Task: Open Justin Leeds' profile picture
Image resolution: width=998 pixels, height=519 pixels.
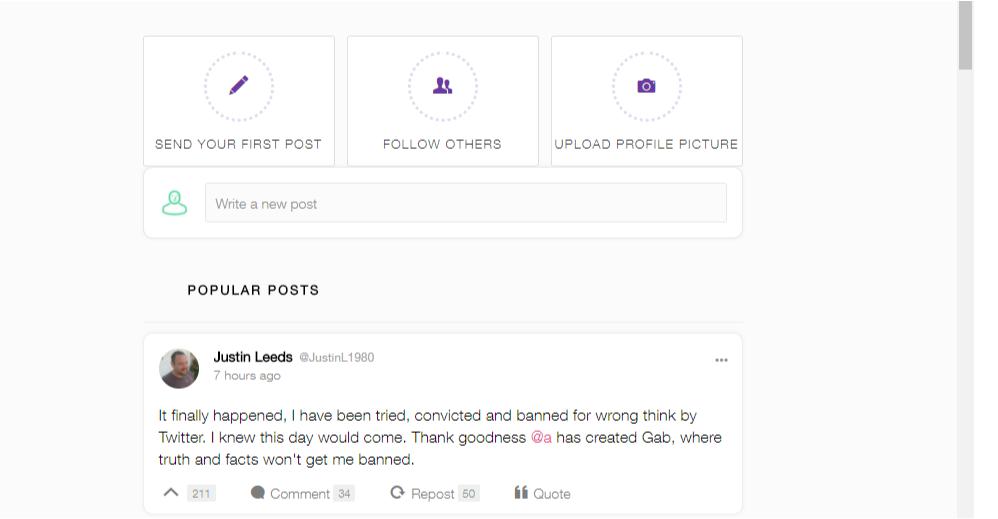Action: [x=179, y=368]
